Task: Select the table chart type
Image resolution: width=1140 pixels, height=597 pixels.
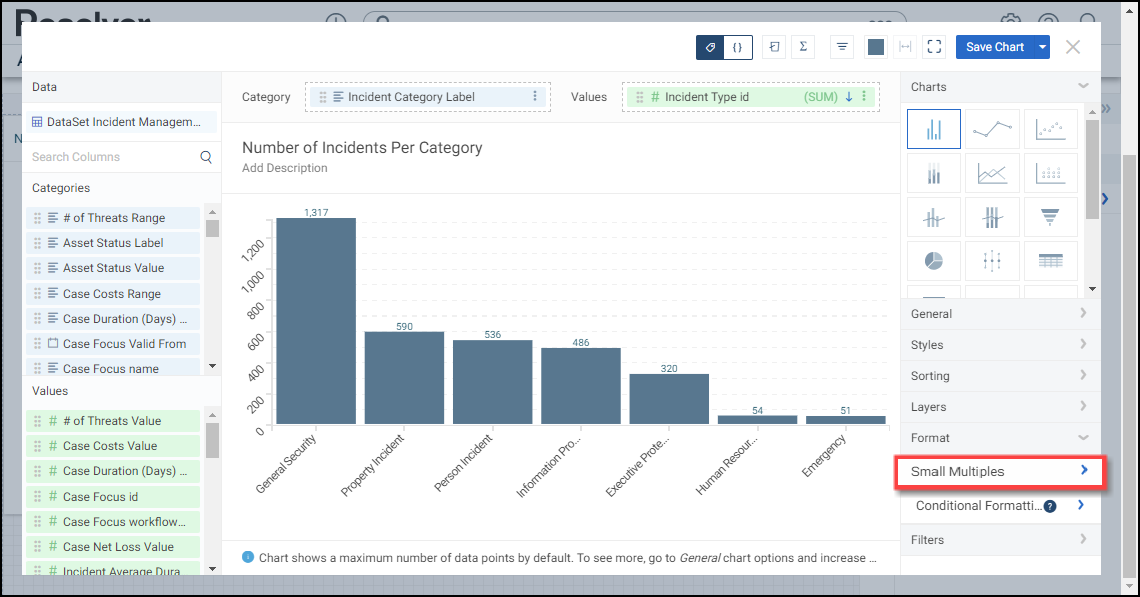Action: (x=1050, y=261)
